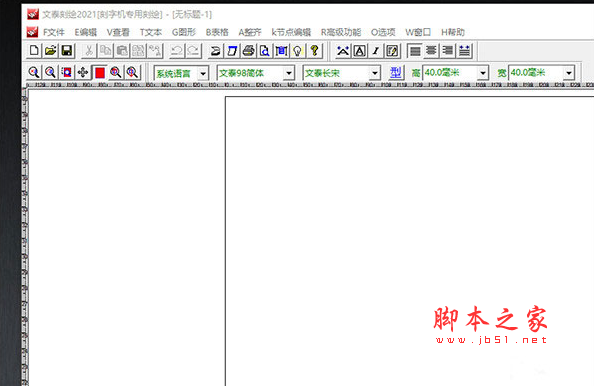Expand the 文泰长宋 font dropdown
594x386 pixels.
(x=375, y=73)
